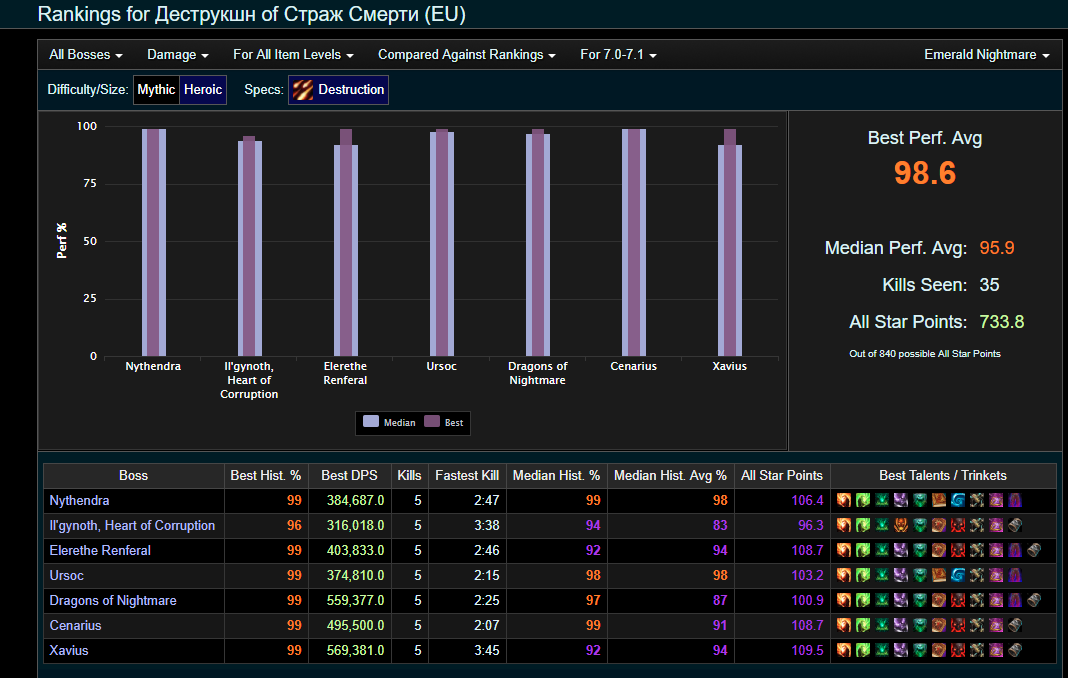Click Best DPS value 569,381.0
The width and height of the screenshot is (1068, 678).
[356, 650]
